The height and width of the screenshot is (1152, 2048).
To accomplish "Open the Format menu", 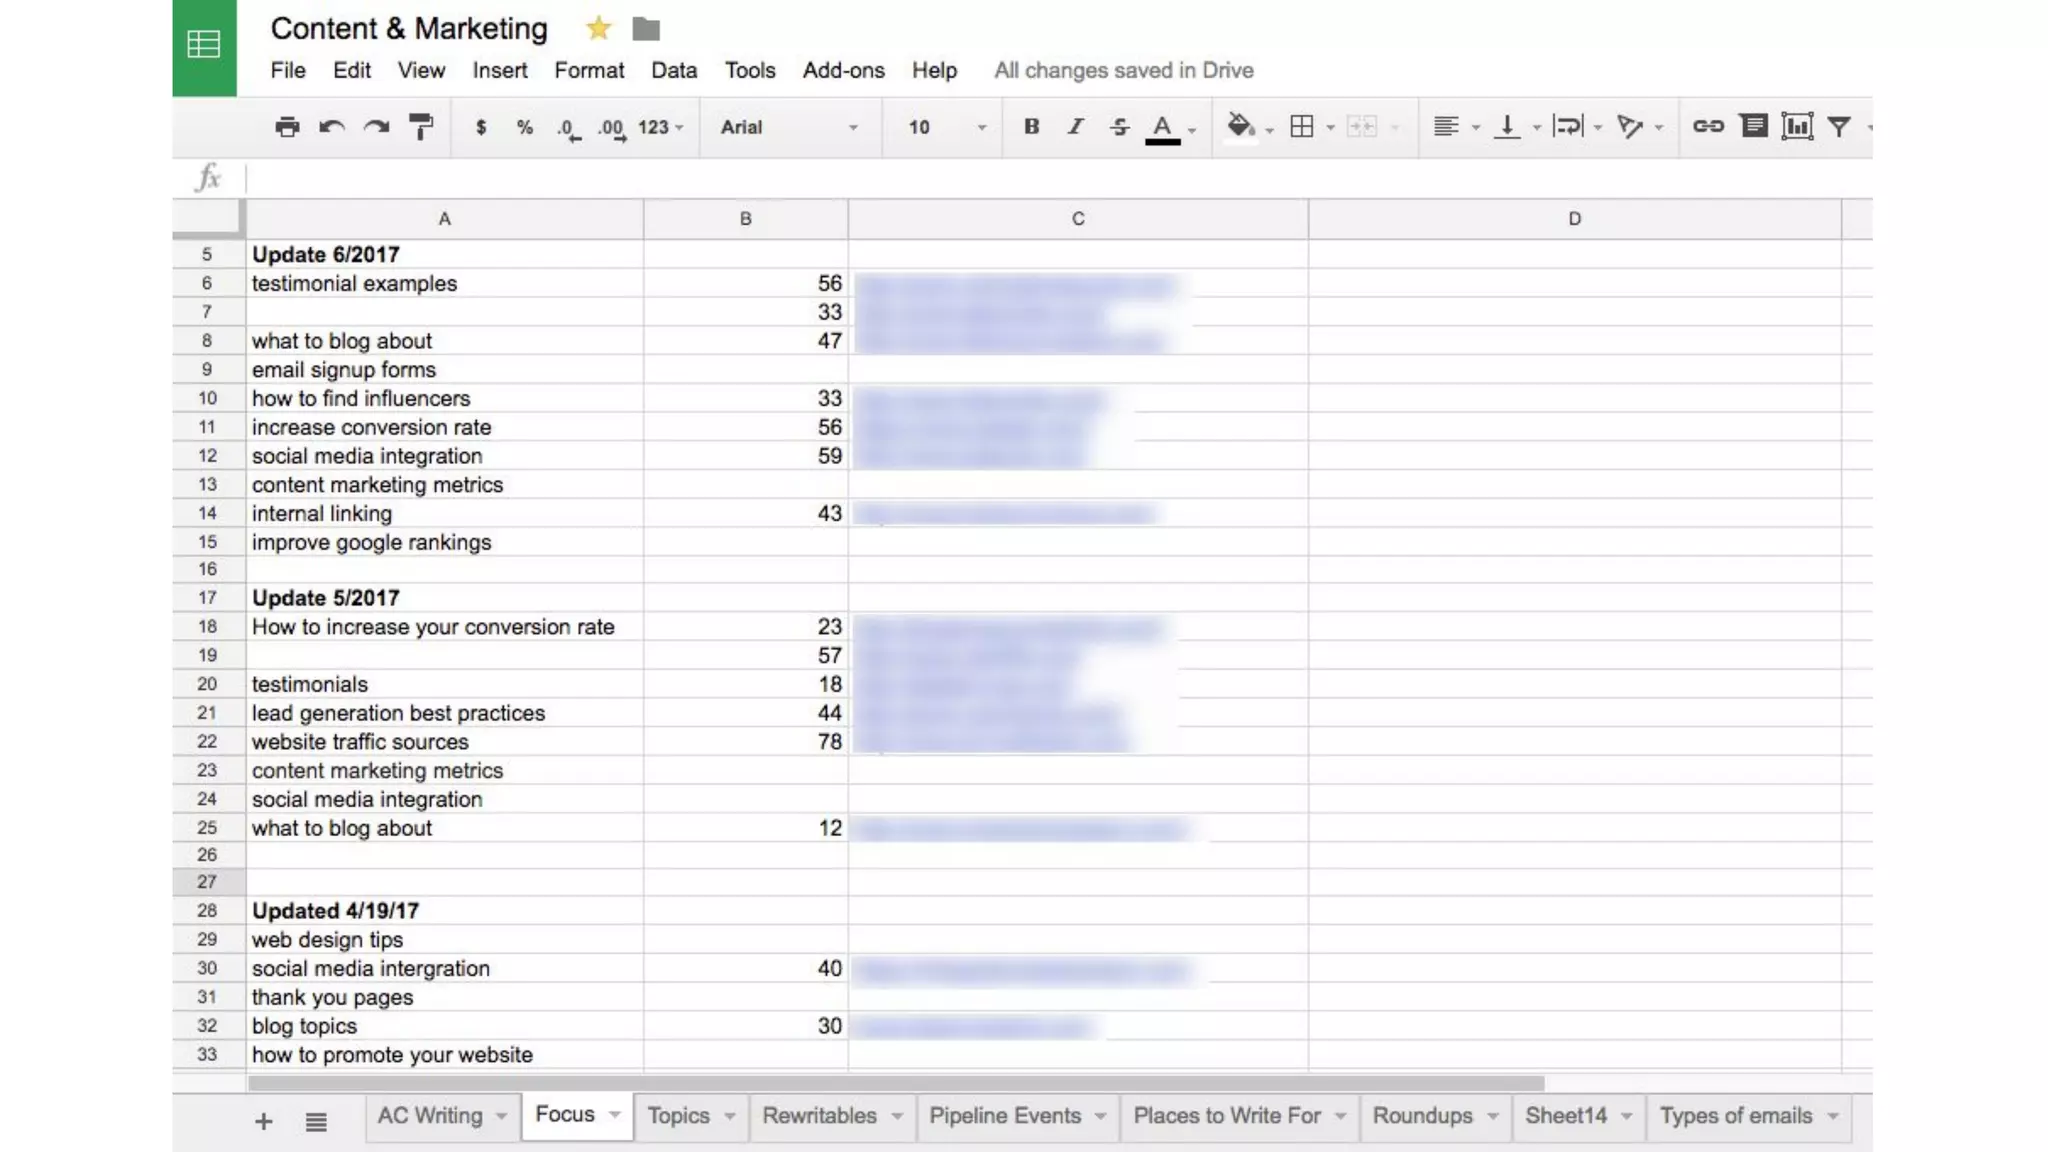I will tap(589, 70).
